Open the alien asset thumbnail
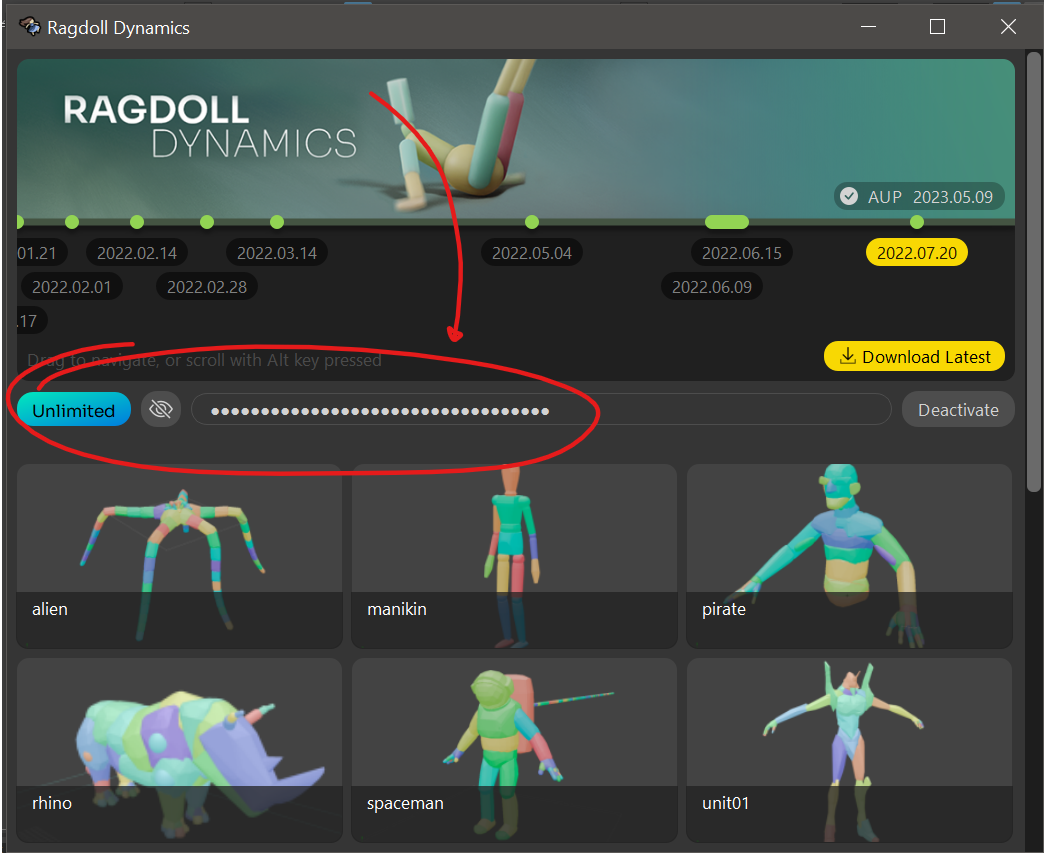The width and height of the screenshot is (1044, 853). [x=180, y=555]
